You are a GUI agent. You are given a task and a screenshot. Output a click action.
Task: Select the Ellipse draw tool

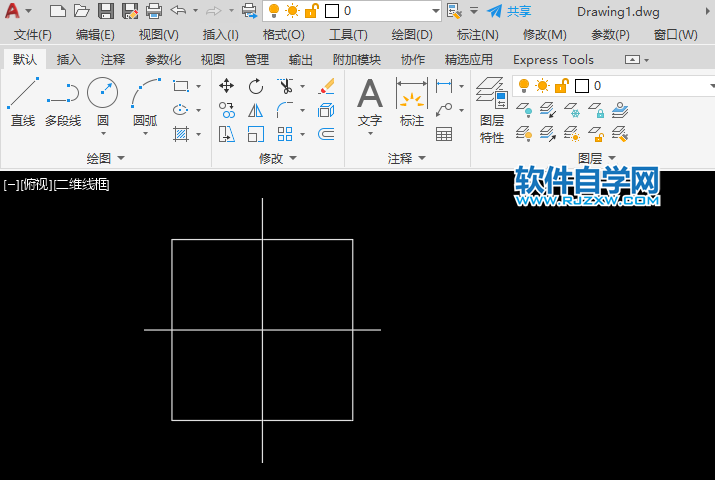(x=181, y=110)
